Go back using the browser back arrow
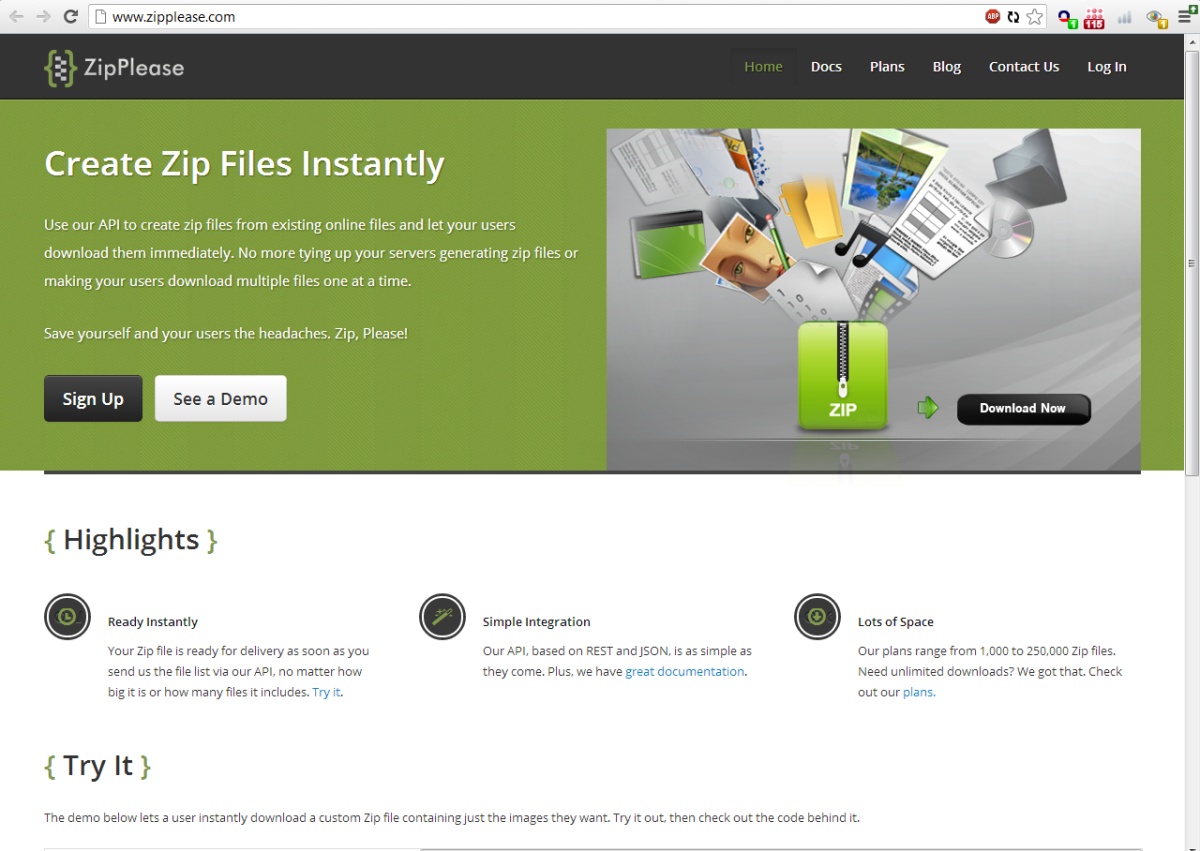Viewport: 1200px width, 851px height. pos(16,16)
